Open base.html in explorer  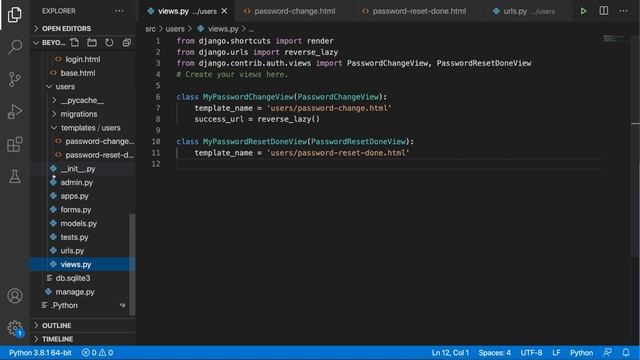click(x=82, y=73)
